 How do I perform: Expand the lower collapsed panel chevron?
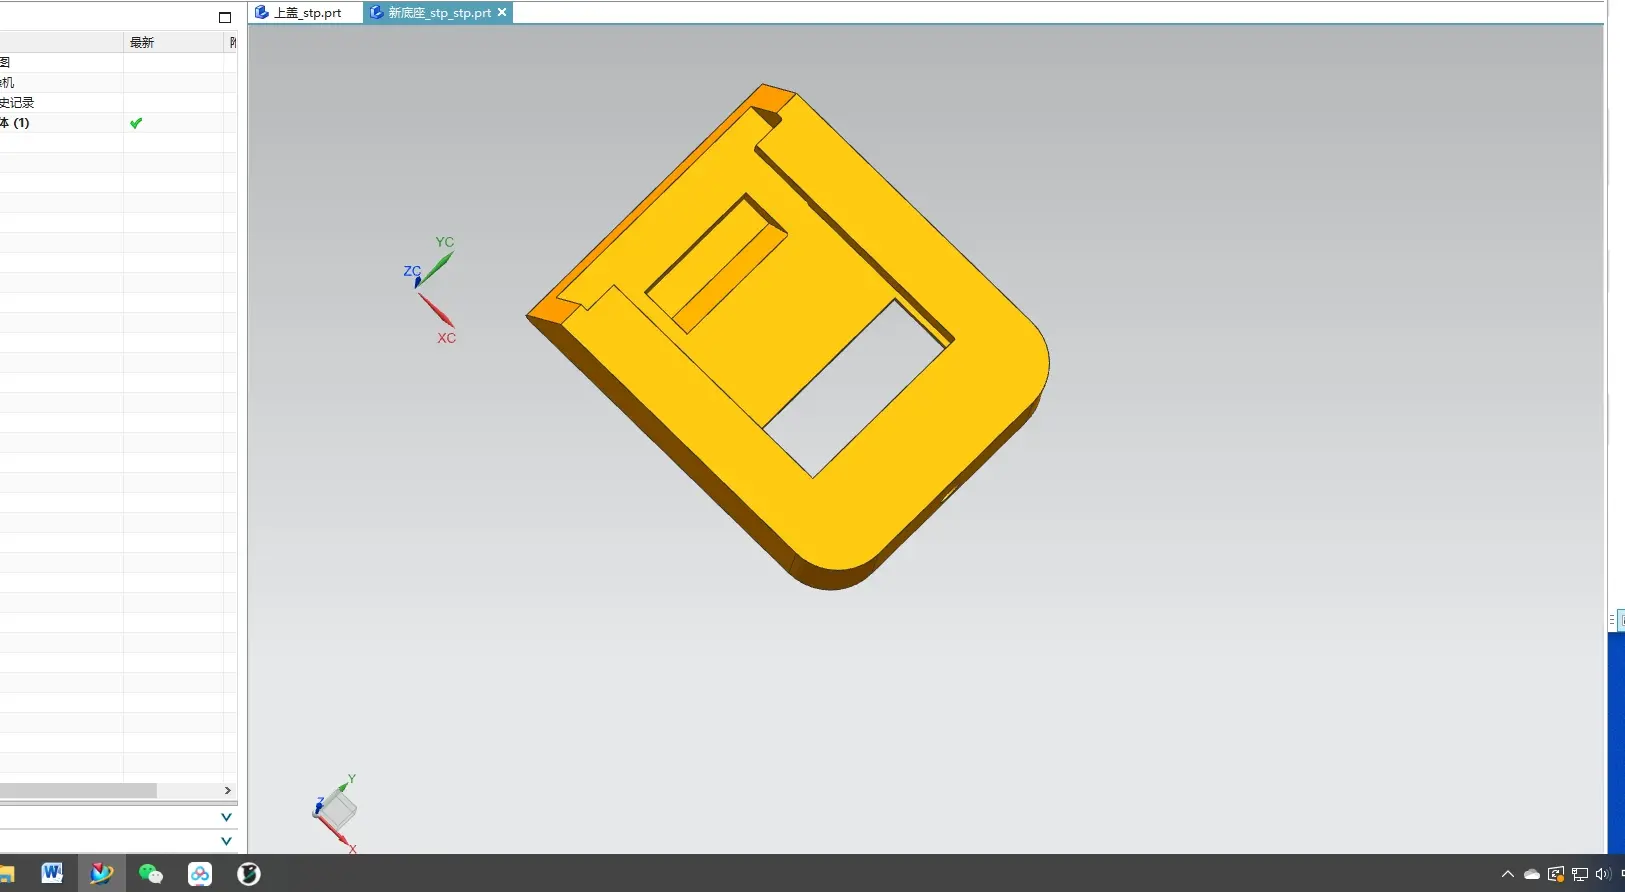tap(226, 841)
